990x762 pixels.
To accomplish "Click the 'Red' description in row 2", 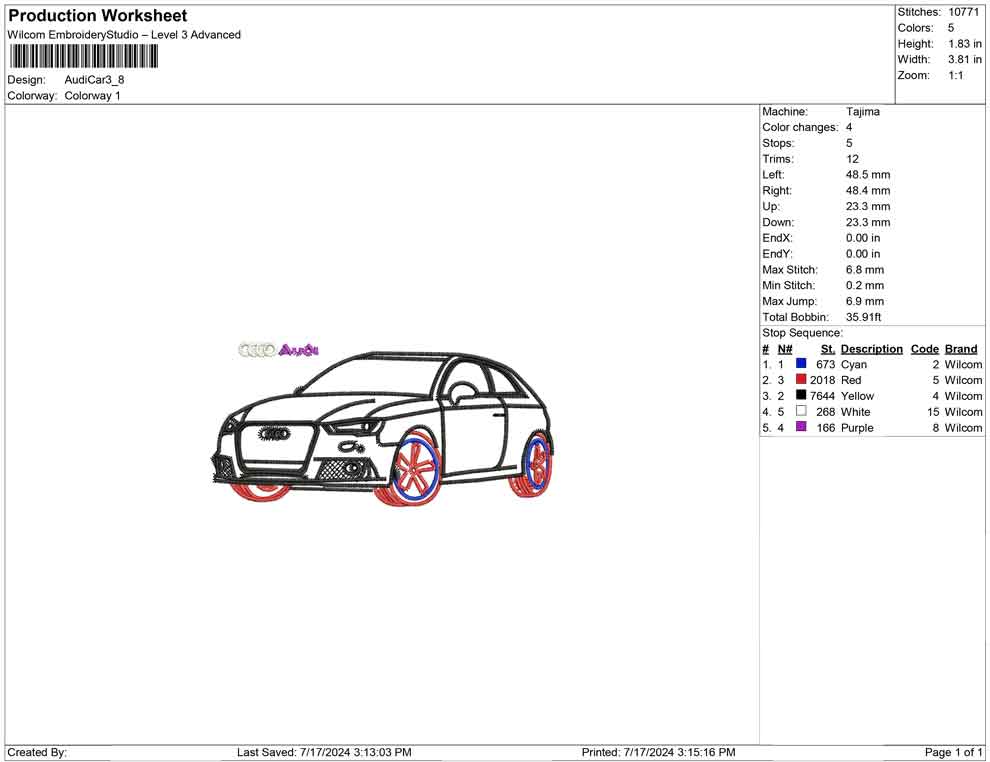I will 851,380.
